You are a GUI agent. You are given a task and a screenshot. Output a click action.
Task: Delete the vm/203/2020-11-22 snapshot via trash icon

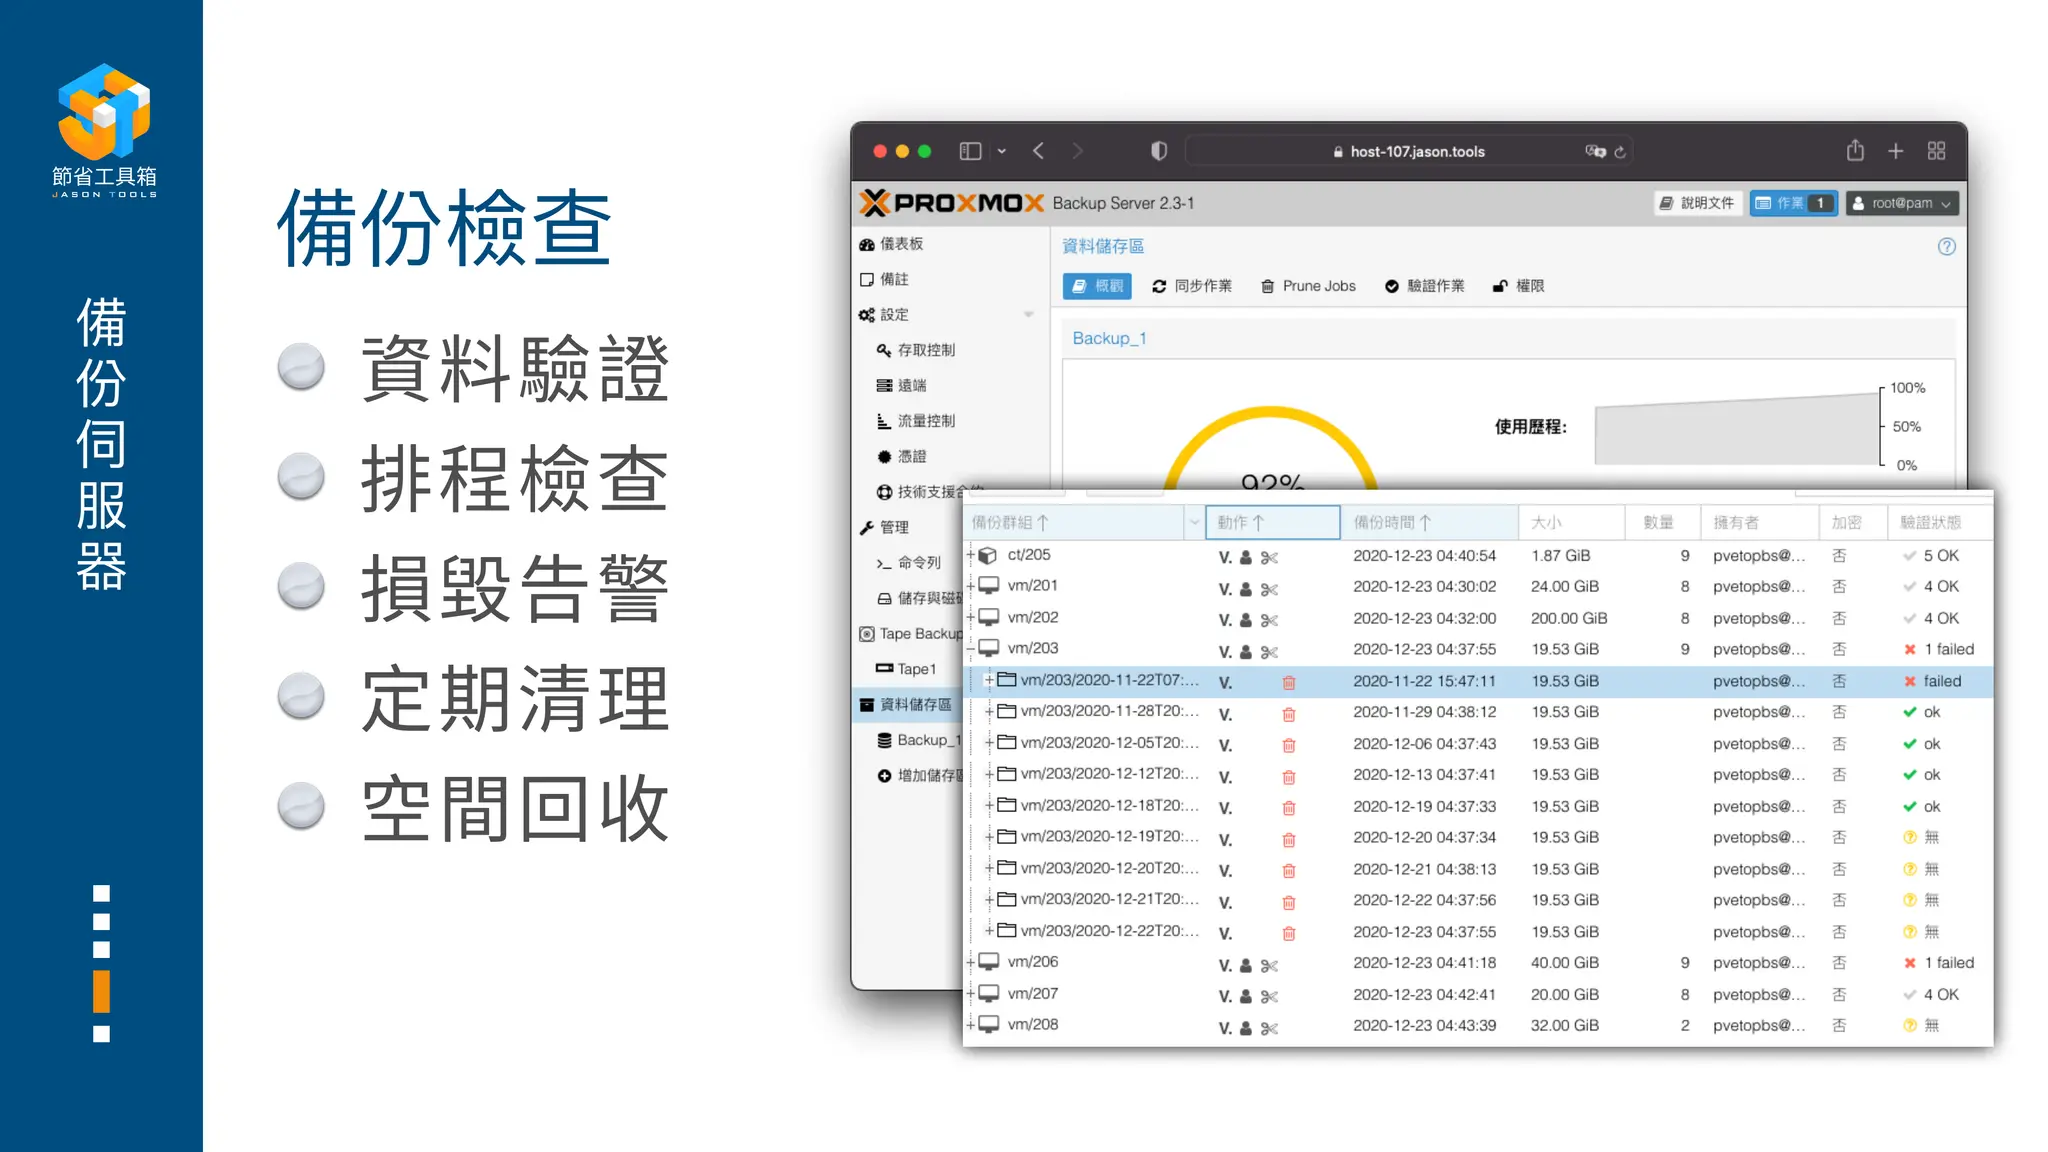pyautogui.click(x=1289, y=682)
